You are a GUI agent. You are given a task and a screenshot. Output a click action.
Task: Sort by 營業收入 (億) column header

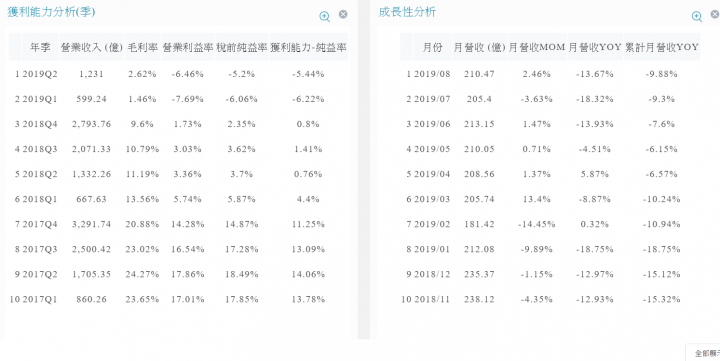coord(92,47)
